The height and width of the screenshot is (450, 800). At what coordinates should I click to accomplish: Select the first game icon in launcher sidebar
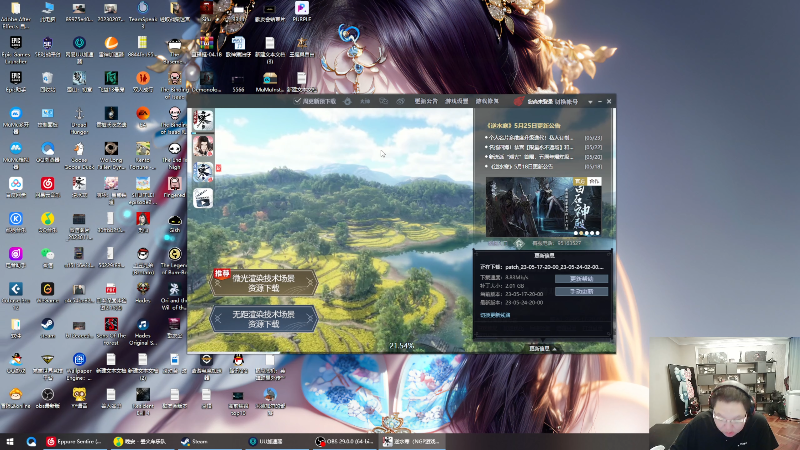tap(203, 120)
